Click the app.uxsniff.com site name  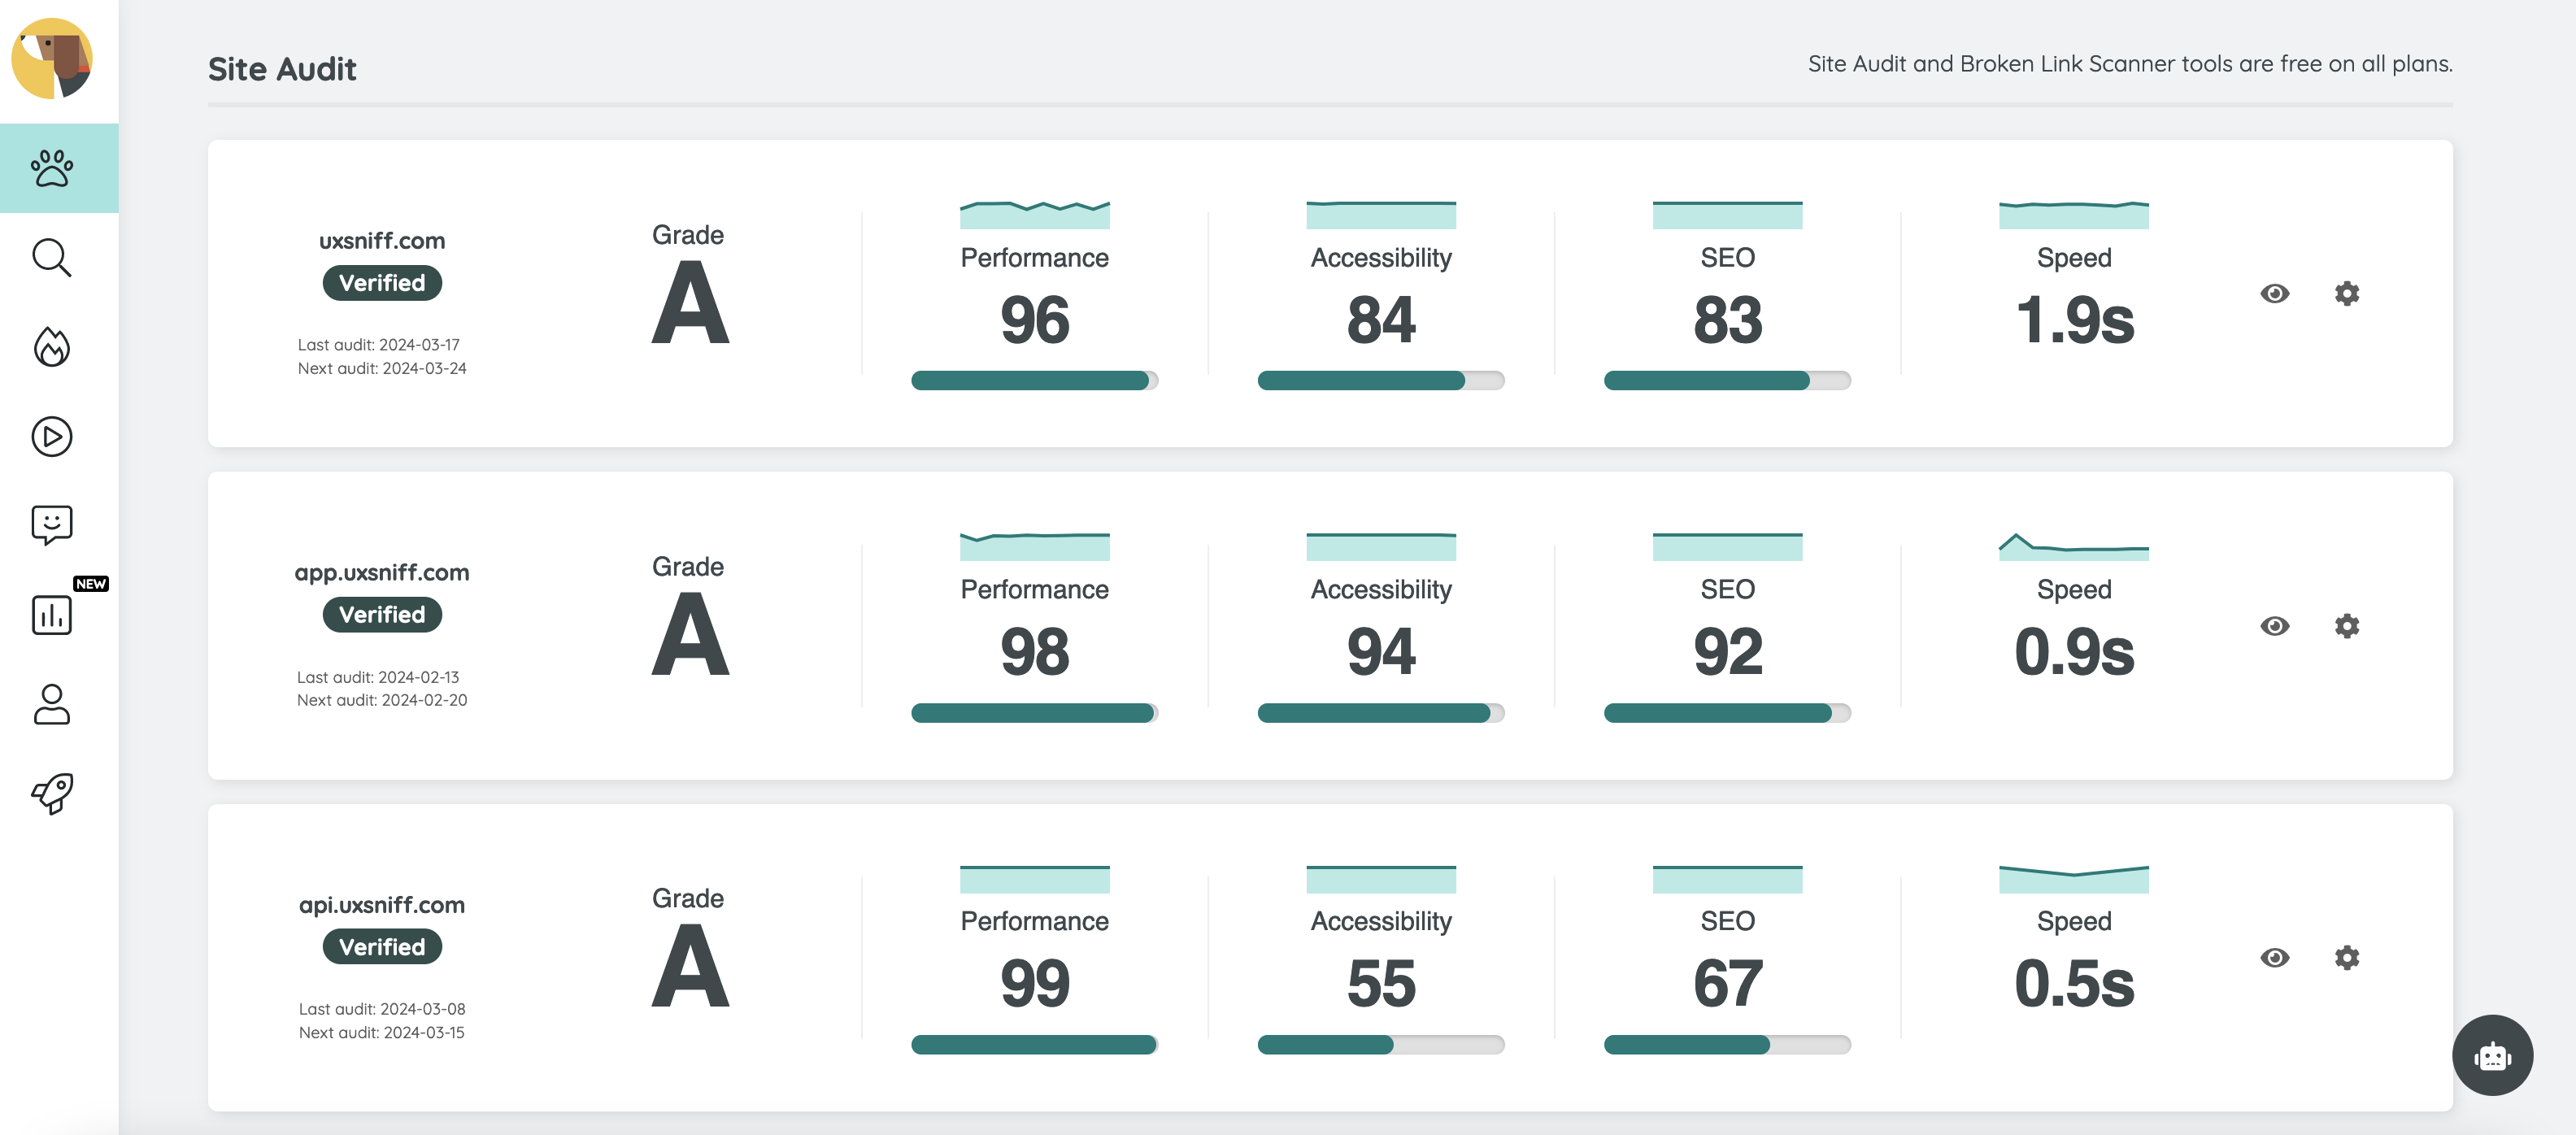[x=382, y=573]
